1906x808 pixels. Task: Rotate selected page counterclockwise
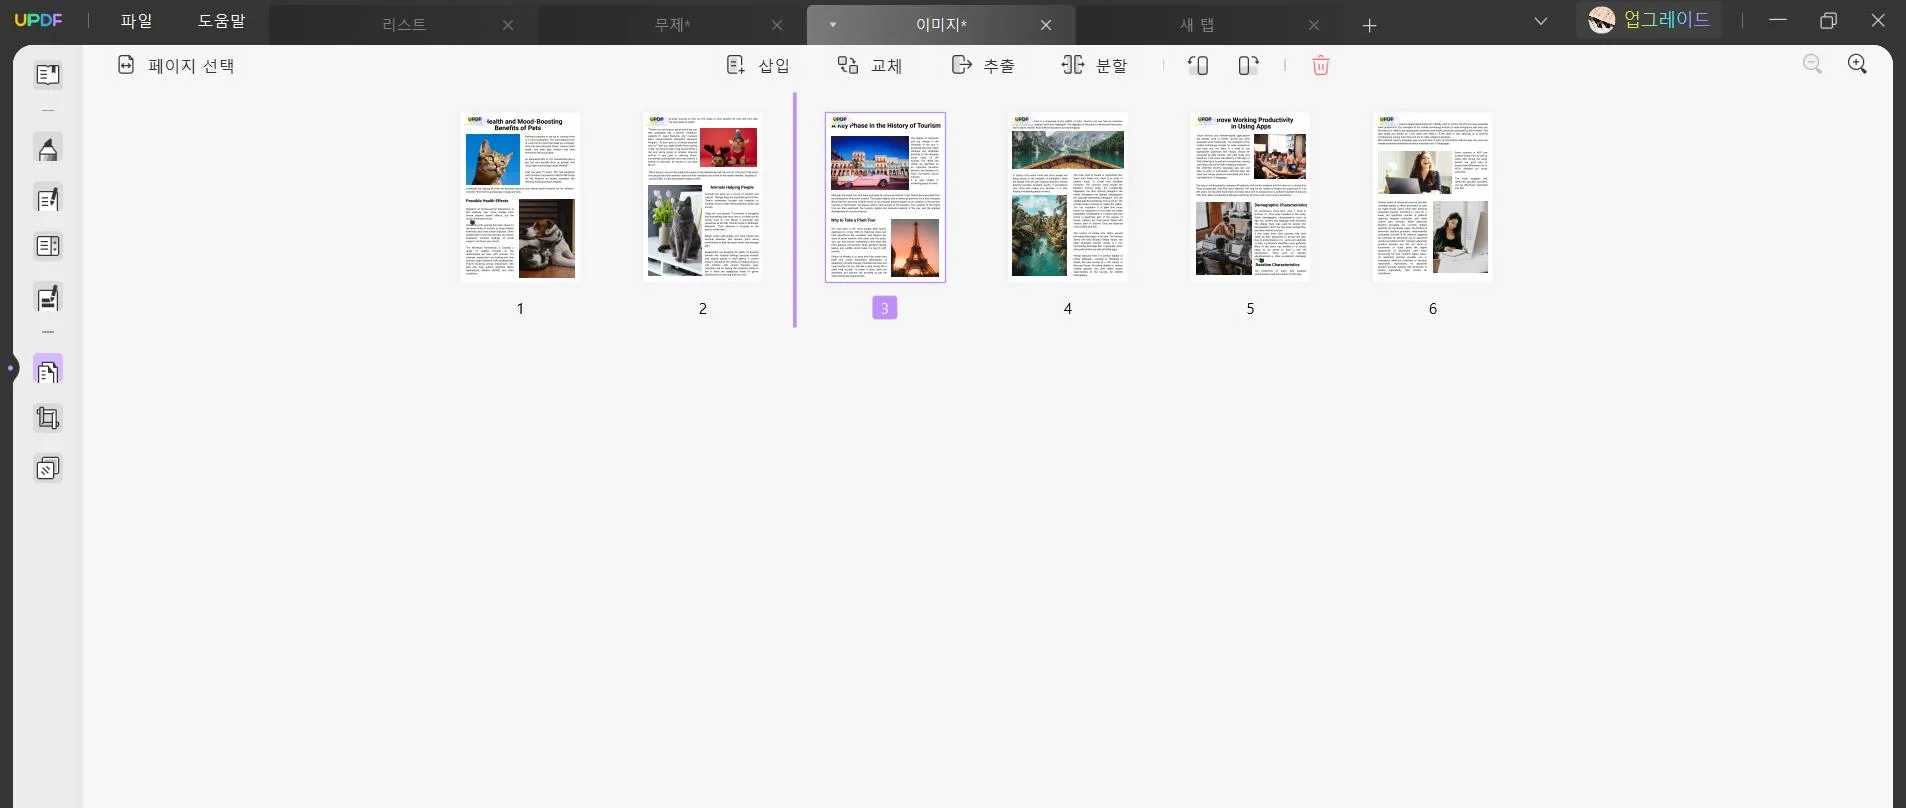click(x=1198, y=66)
